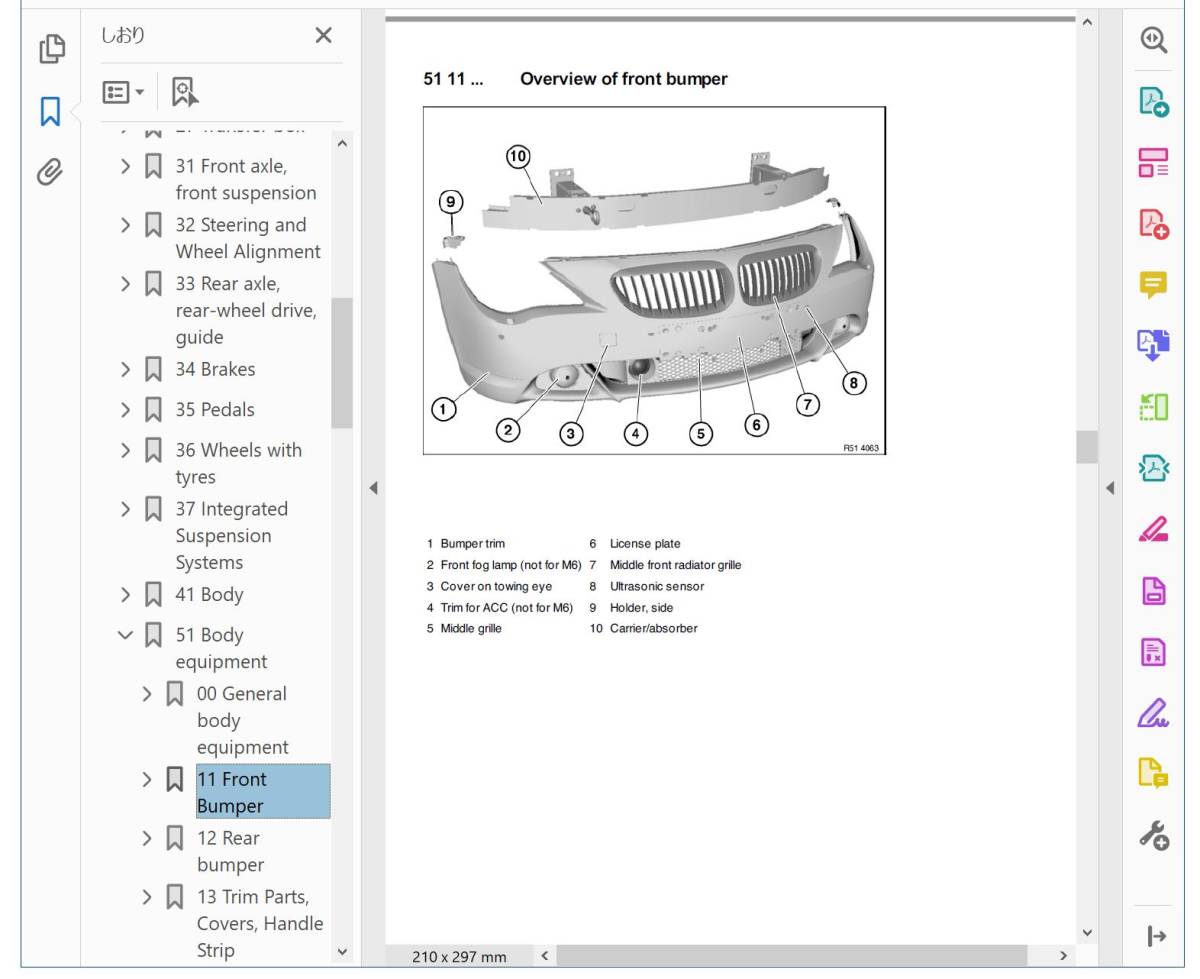Image resolution: width=1200 pixels, height=979 pixels.
Task: Open the Organize Pages tool
Action: click(1154, 407)
